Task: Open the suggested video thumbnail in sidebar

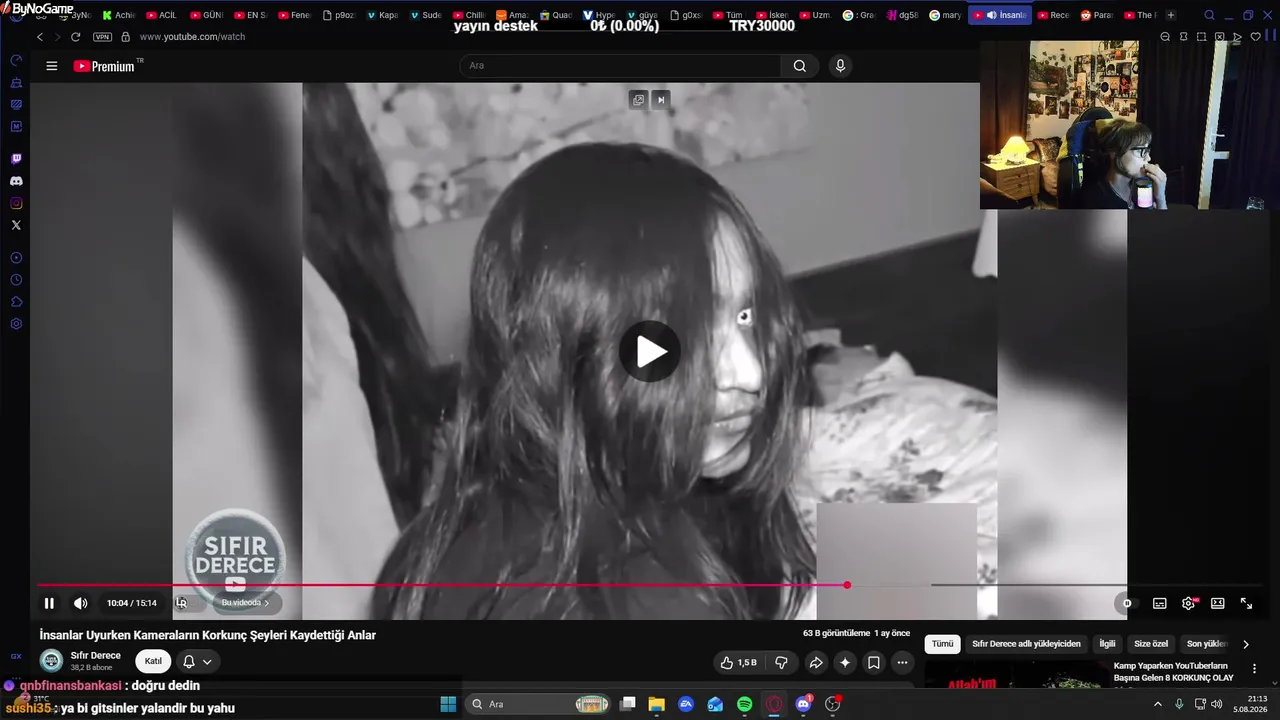Action: tap(1015, 674)
